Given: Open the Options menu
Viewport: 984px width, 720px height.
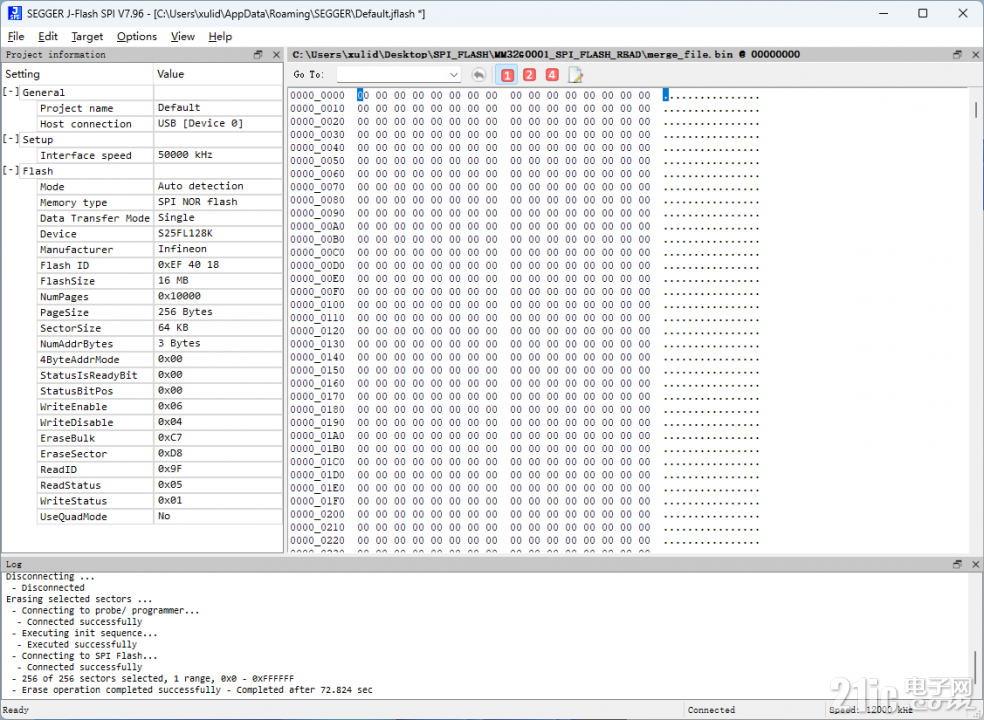Looking at the screenshot, I should [137, 36].
